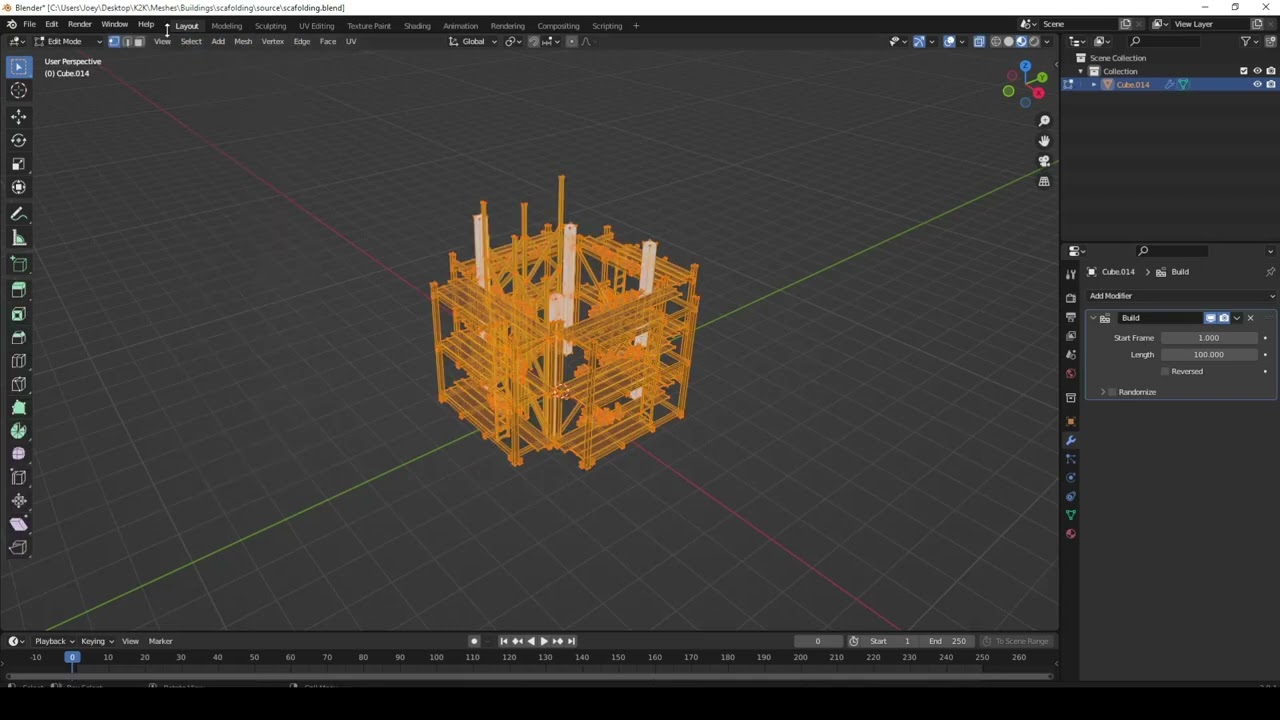
Task: Hide Collection with its eye icon
Action: click(1257, 71)
